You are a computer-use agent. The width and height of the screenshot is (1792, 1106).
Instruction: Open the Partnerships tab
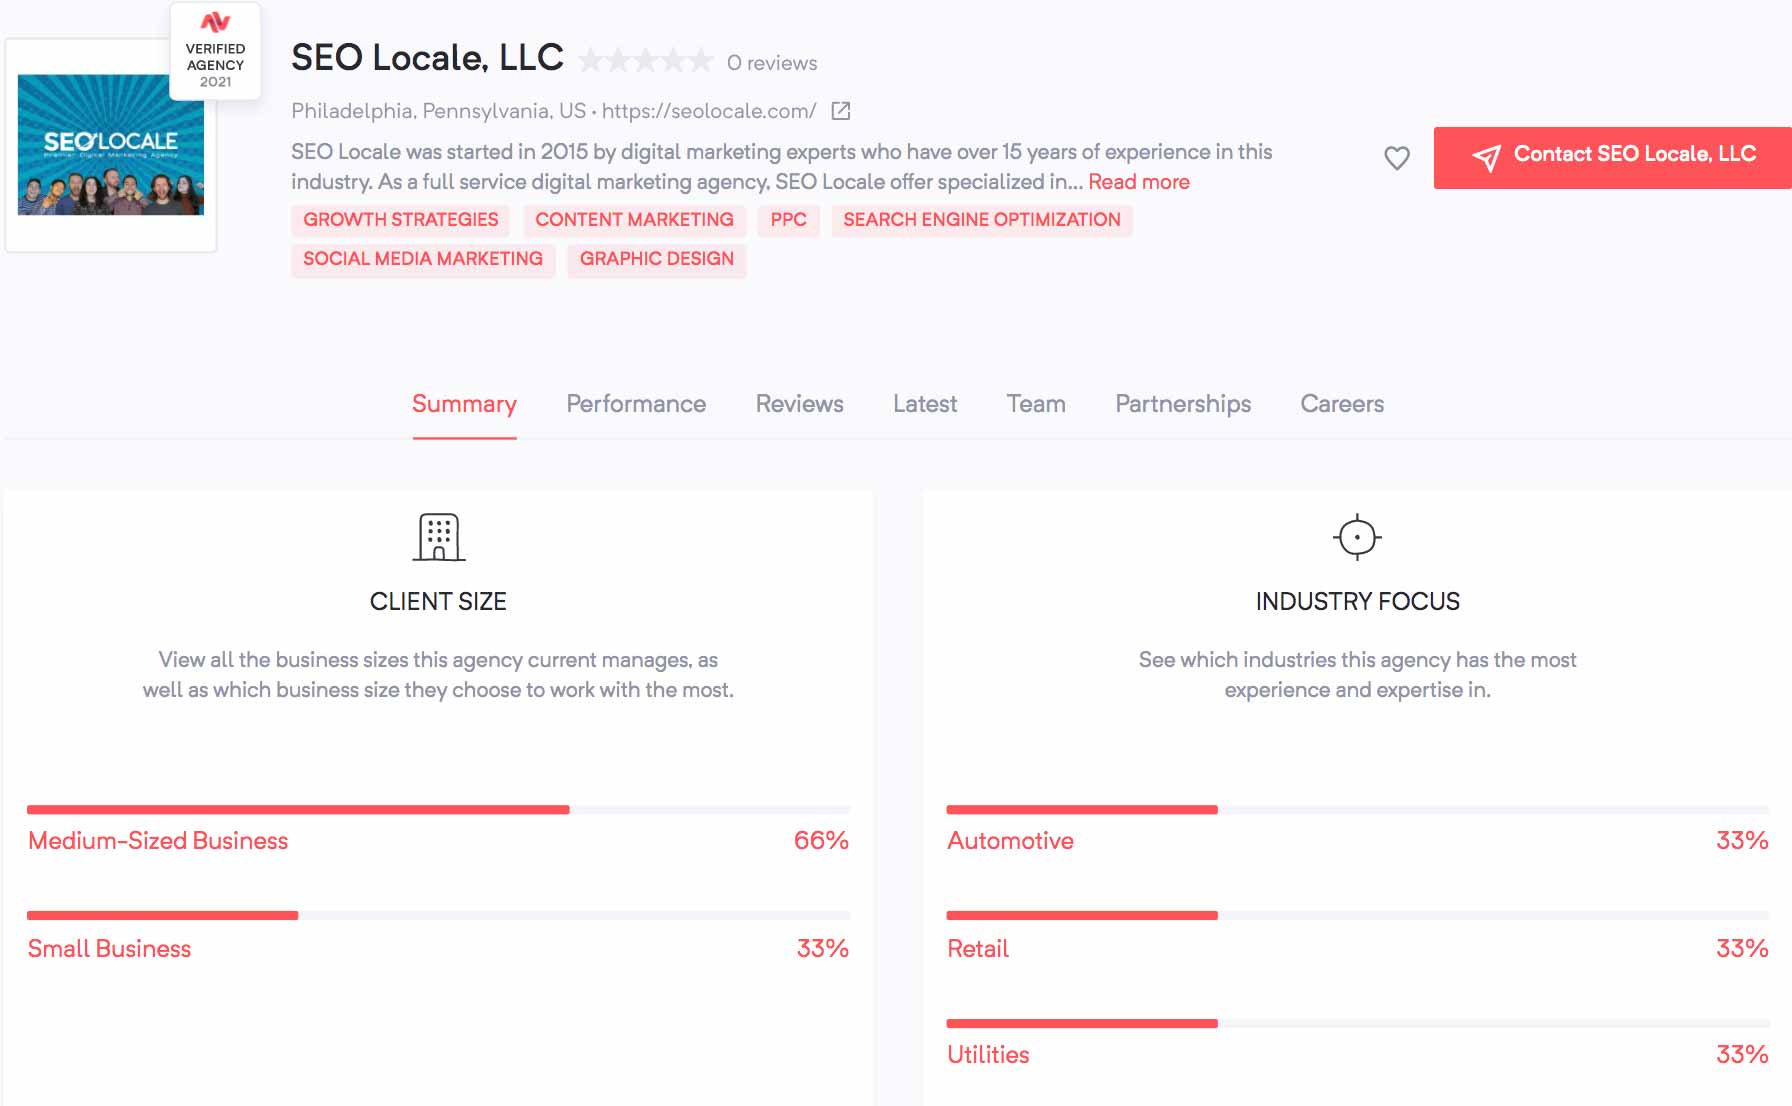(x=1183, y=404)
